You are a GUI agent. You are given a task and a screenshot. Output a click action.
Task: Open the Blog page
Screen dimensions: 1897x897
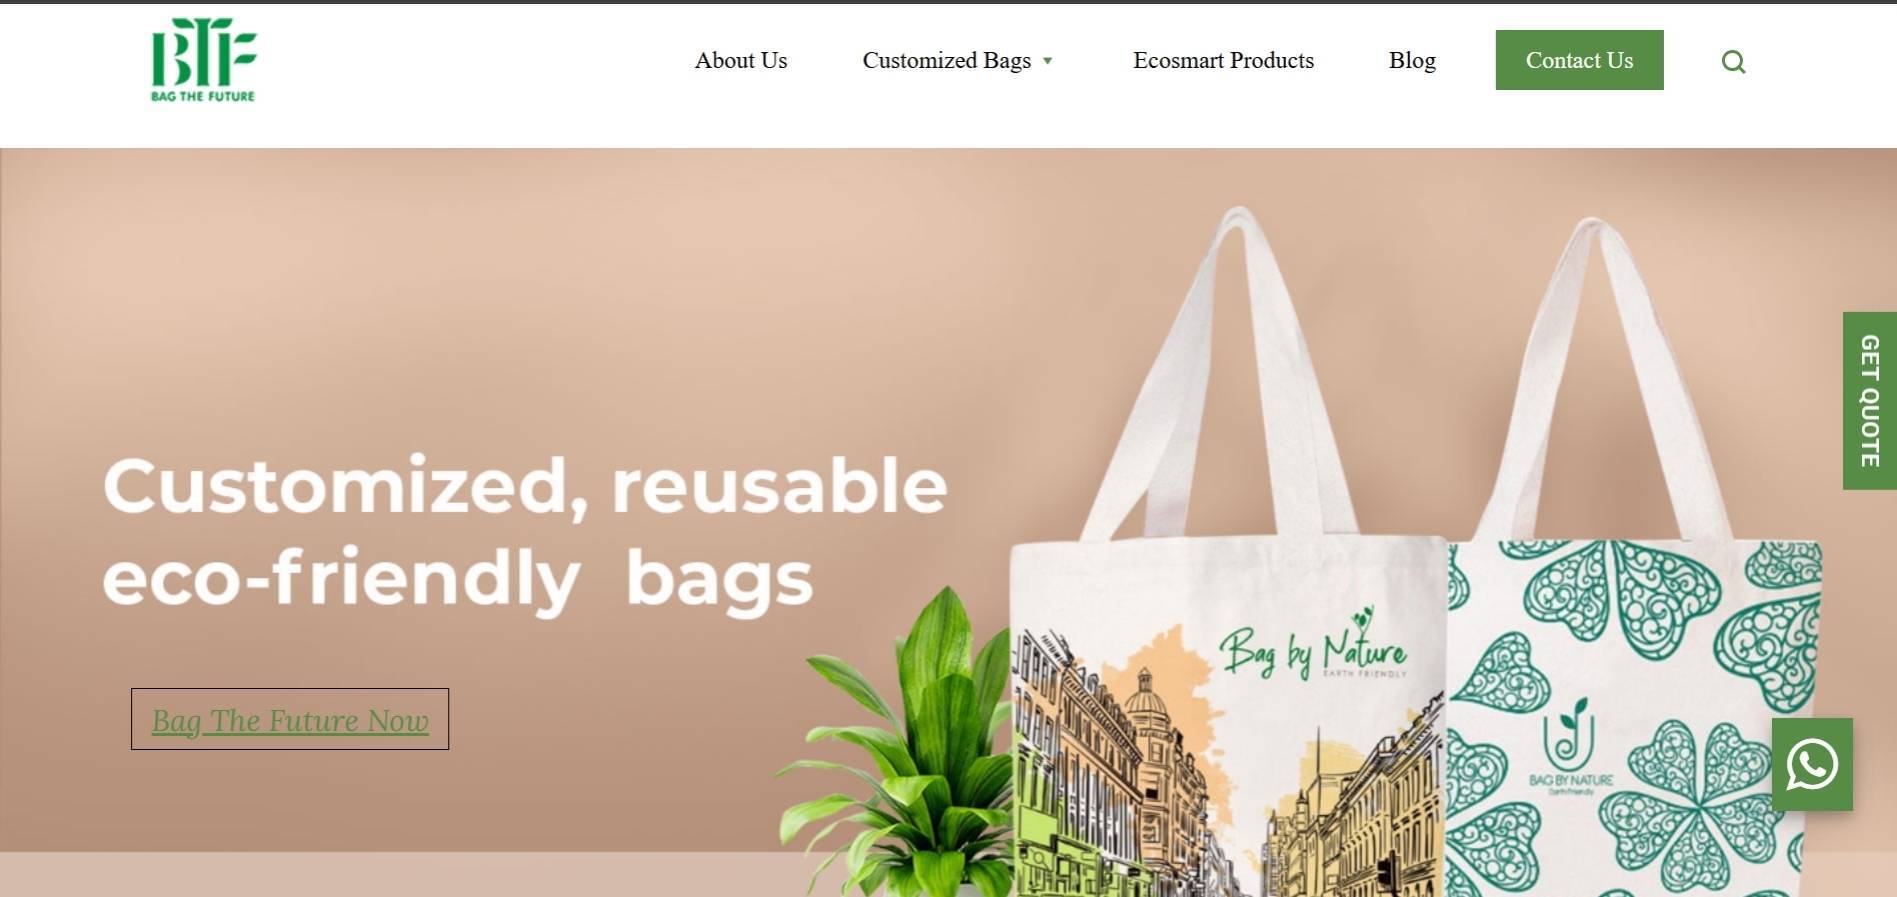tap(1412, 60)
